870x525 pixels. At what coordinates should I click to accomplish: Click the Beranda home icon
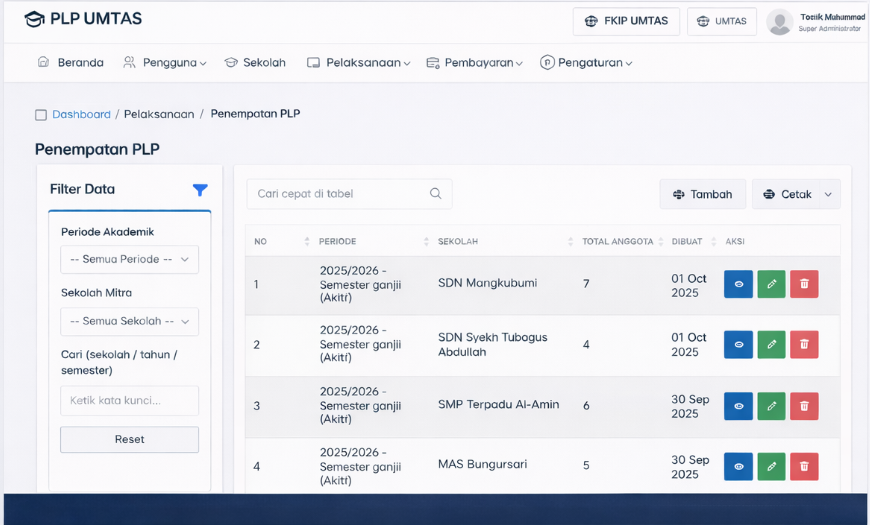[x=43, y=62]
